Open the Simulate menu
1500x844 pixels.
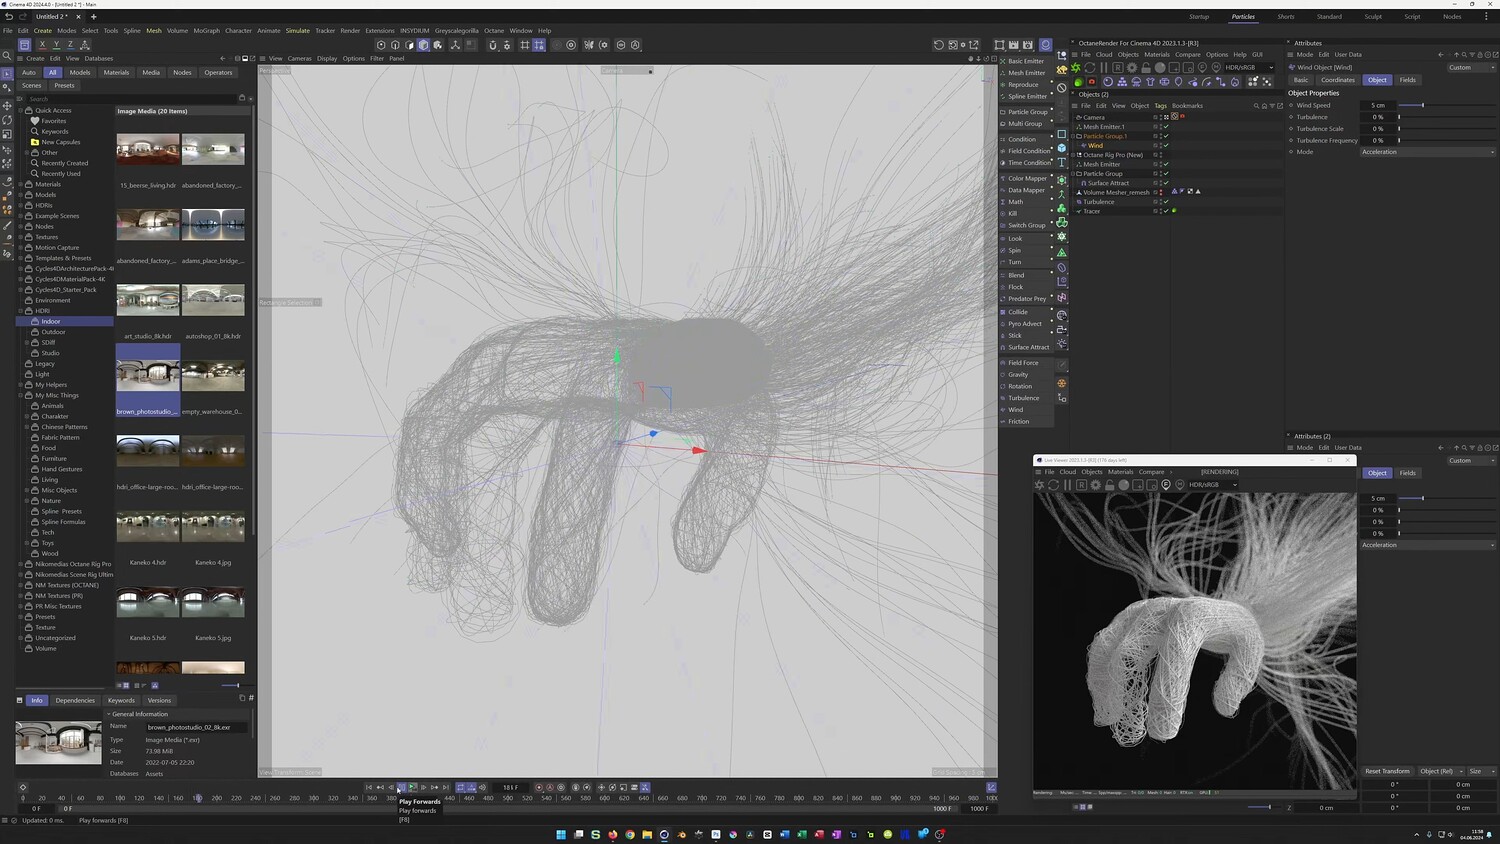click(298, 31)
